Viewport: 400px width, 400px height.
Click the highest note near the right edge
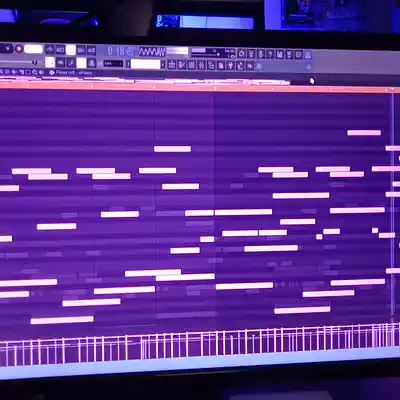point(364,133)
